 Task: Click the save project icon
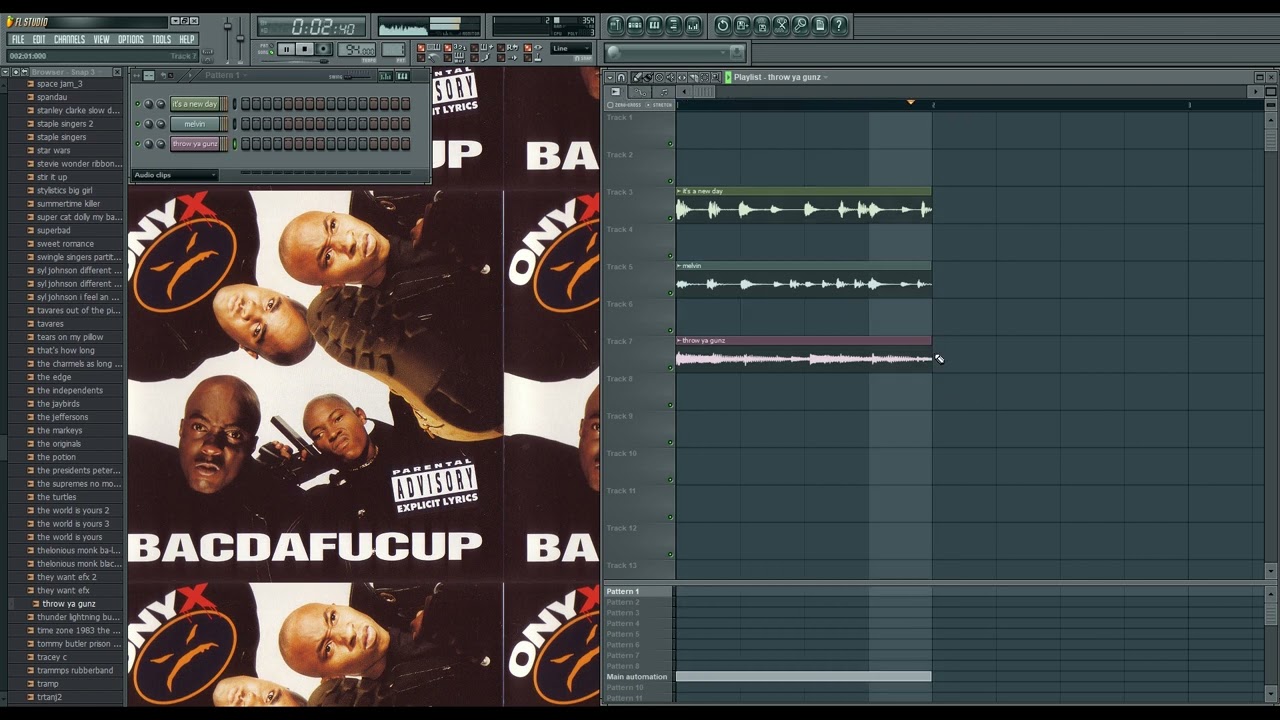[x=742, y=25]
